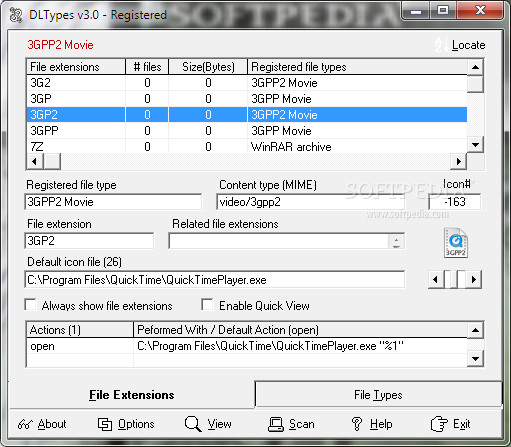Click the extensions list horizontal scroll thumb
Image resolution: width=511 pixels, height=447 pixels.
point(52,161)
